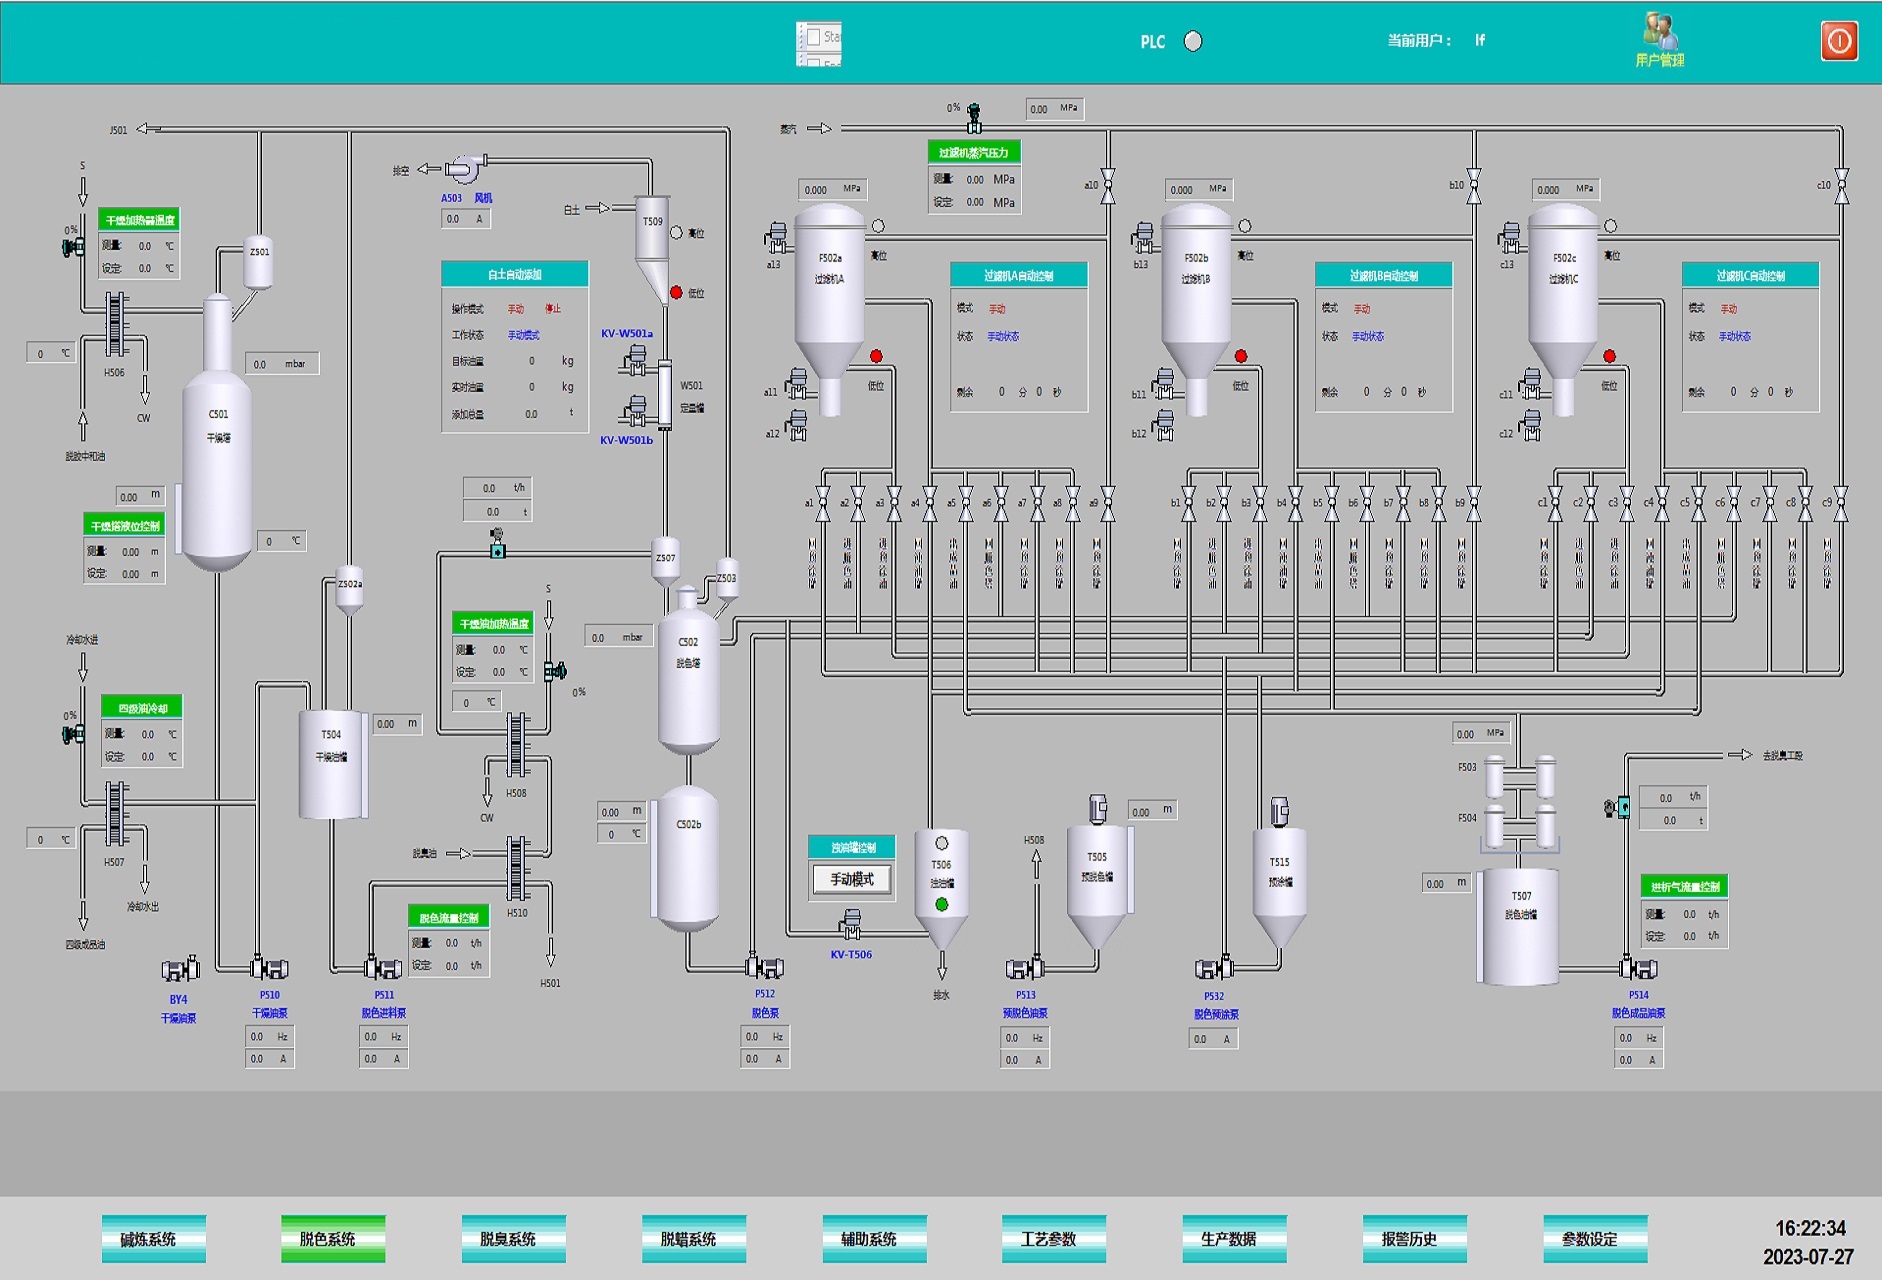Click pump P511 脱色进料泵
Image resolution: width=1882 pixels, height=1280 pixels.
(x=383, y=968)
